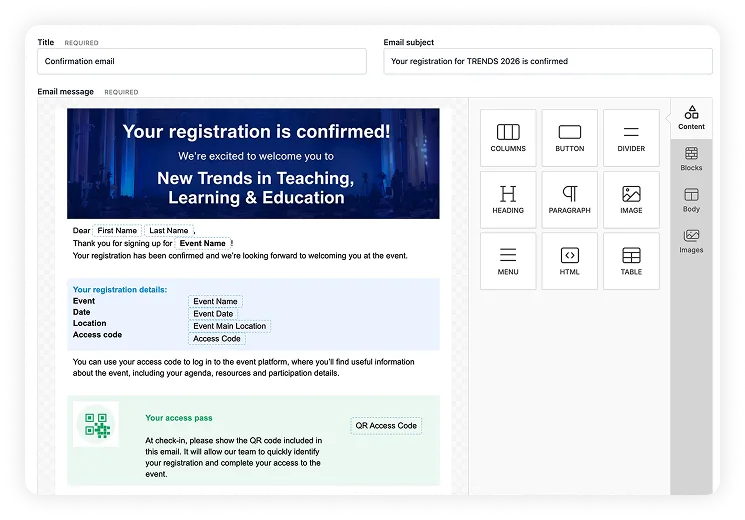Select the Access Code merge tag
745x520 pixels.
[217, 338]
